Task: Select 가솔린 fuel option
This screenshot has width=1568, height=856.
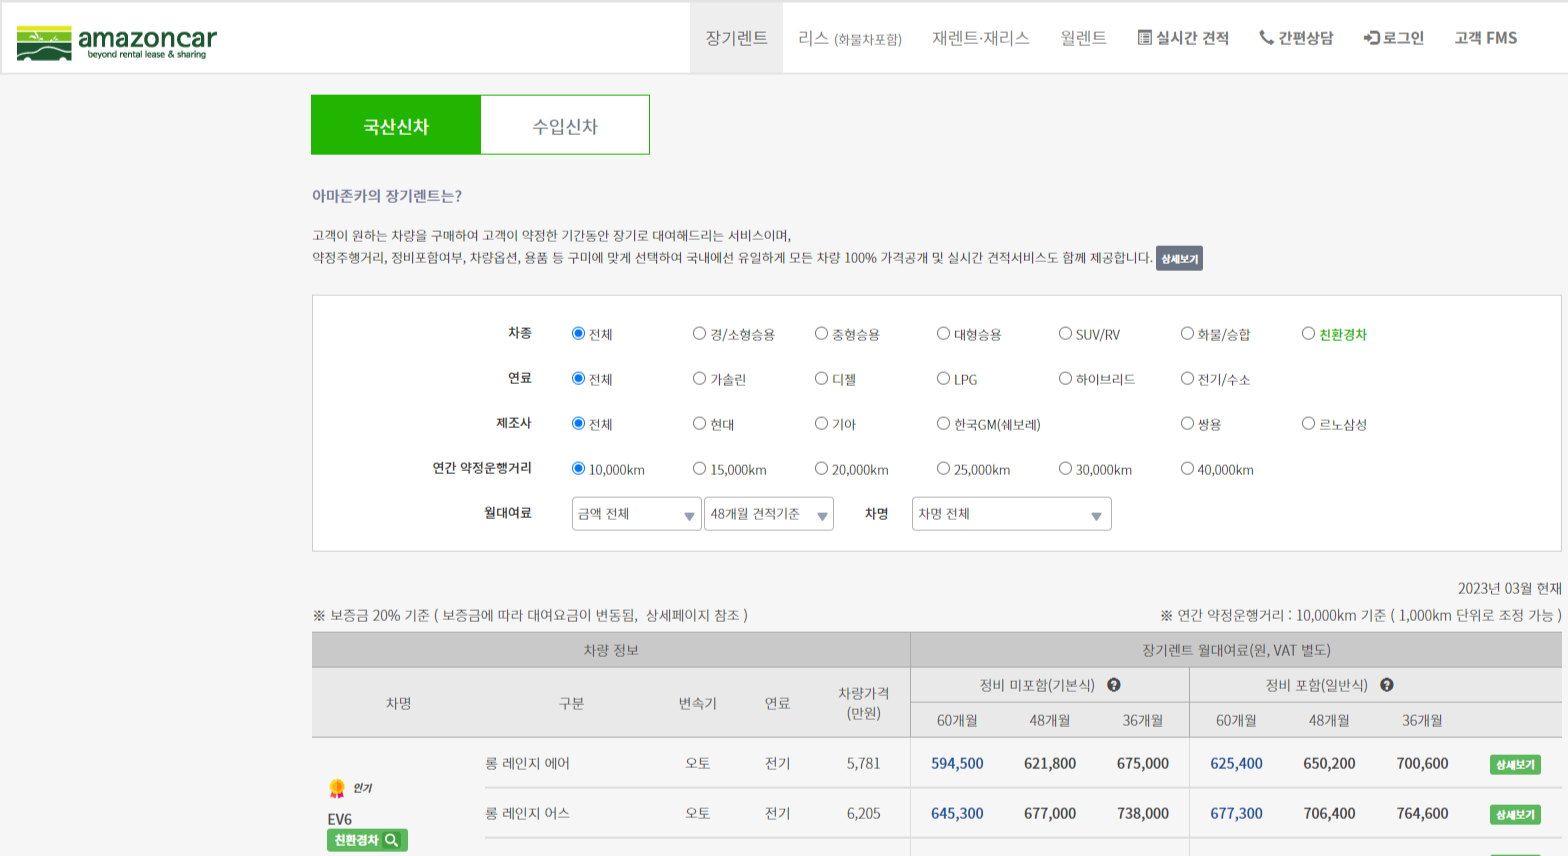Action: (699, 378)
